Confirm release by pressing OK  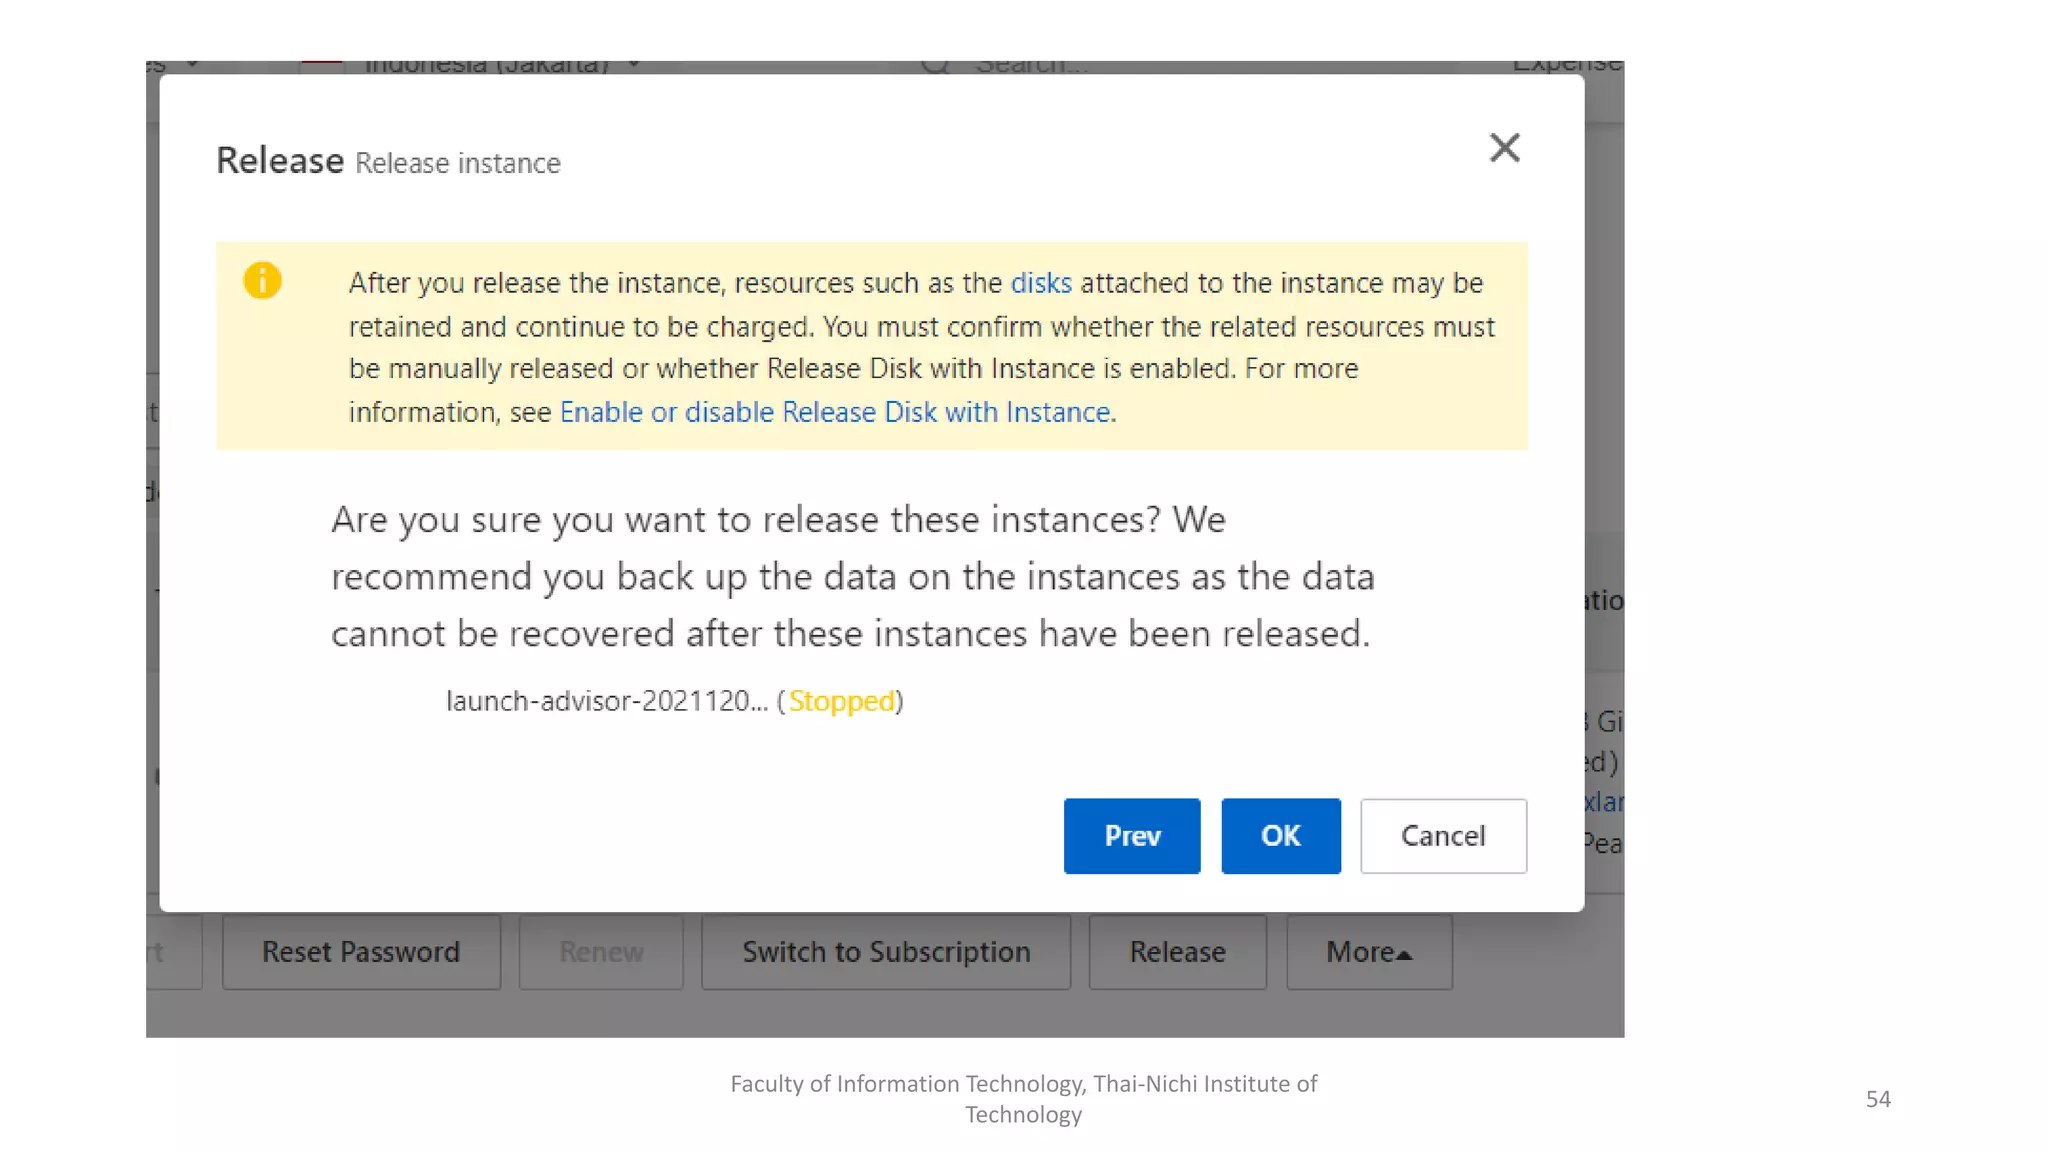(x=1280, y=836)
